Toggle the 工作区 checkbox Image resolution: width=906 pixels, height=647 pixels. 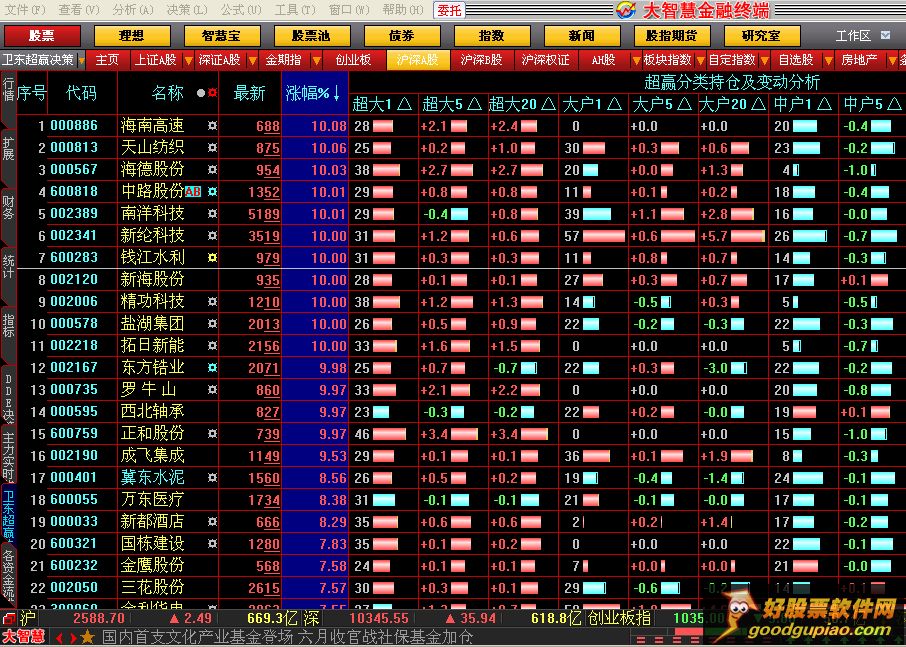(x=885, y=35)
